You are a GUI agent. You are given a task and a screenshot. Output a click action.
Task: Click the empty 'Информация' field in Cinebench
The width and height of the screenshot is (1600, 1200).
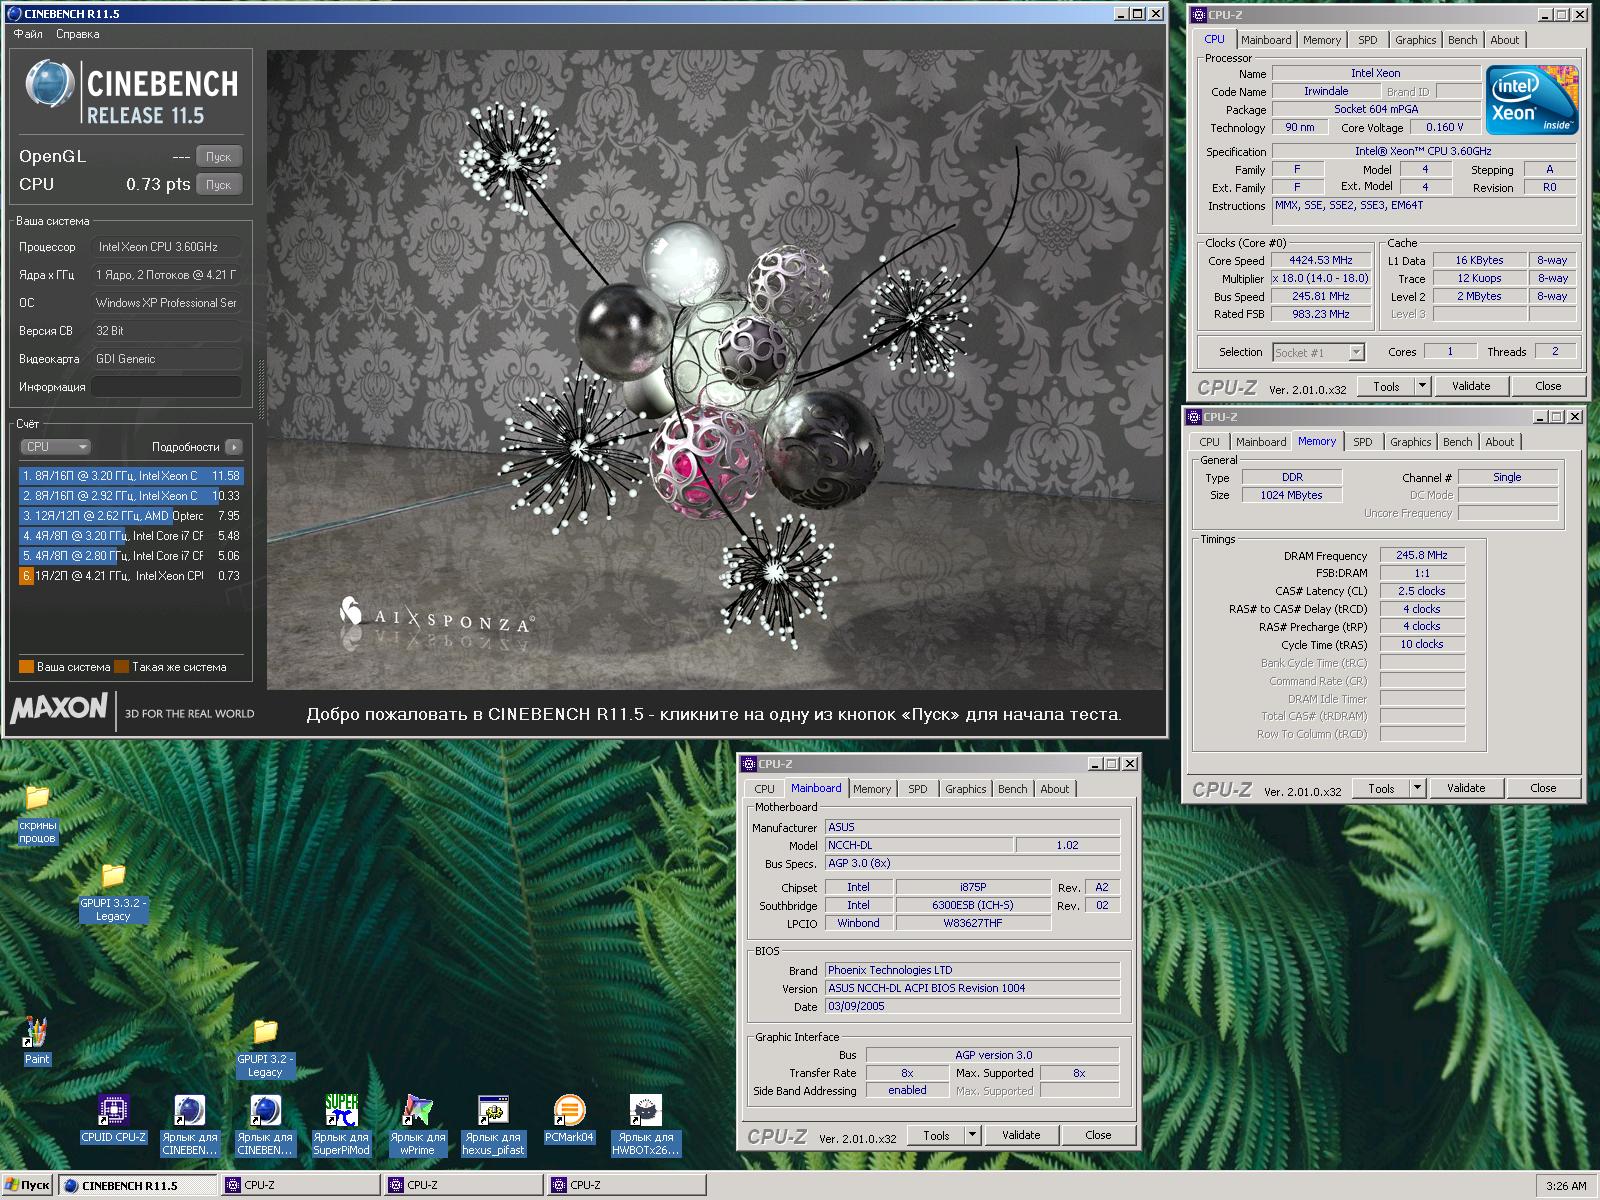(x=167, y=387)
